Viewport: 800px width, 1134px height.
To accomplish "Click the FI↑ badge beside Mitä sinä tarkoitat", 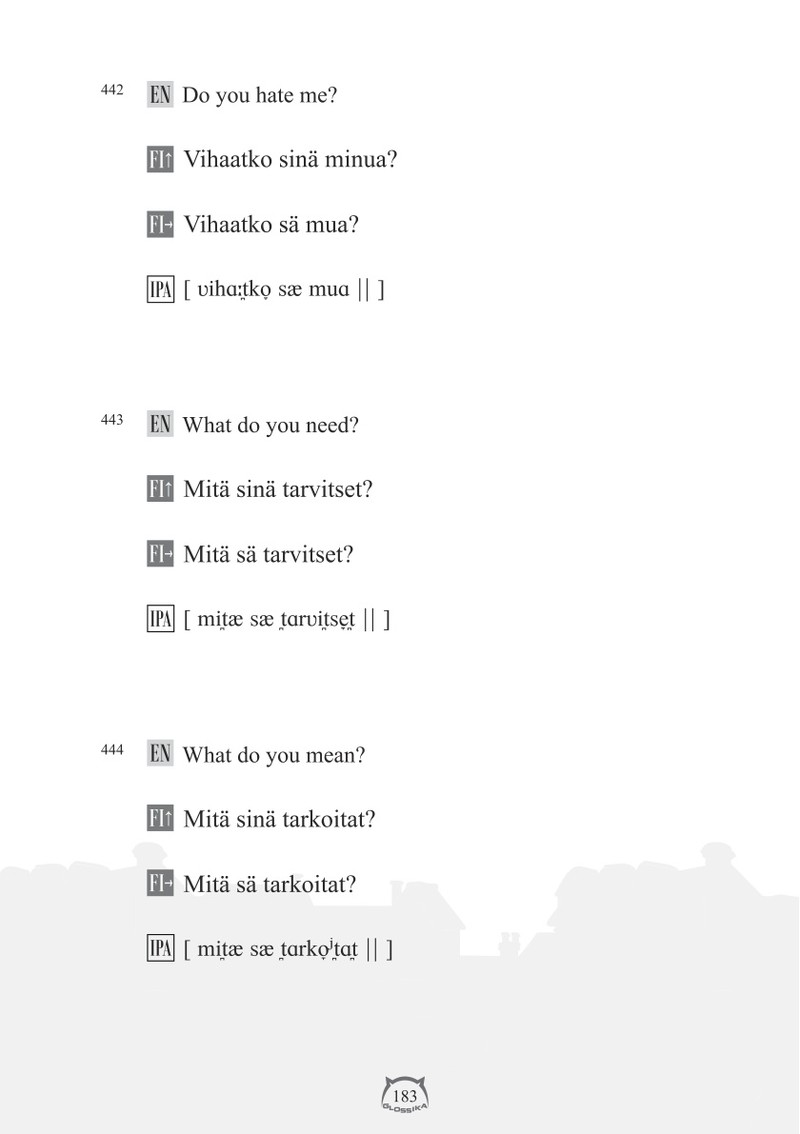I will click(x=160, y=819).
